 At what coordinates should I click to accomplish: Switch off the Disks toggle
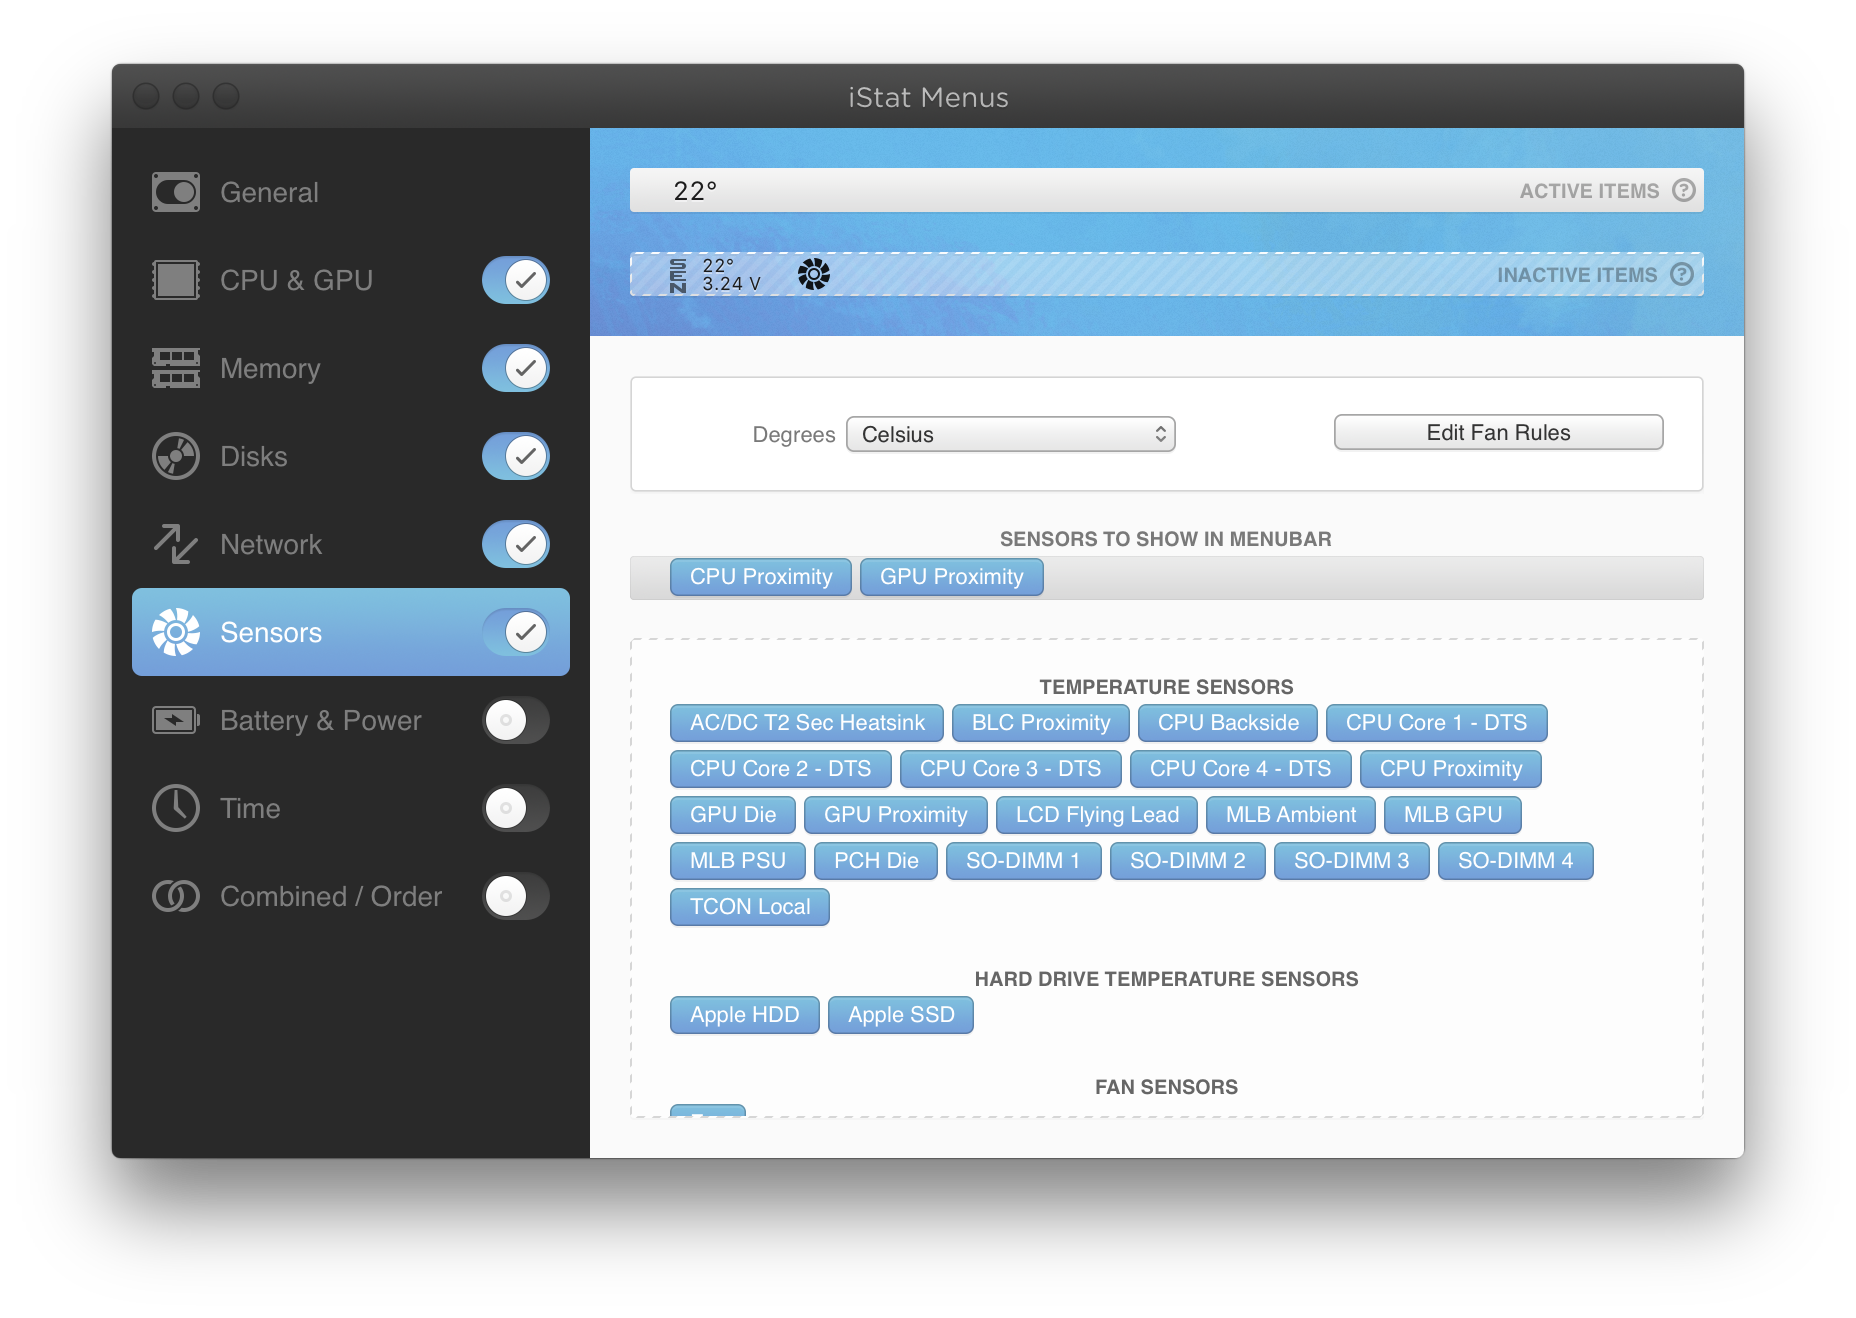tap(516, 456)
